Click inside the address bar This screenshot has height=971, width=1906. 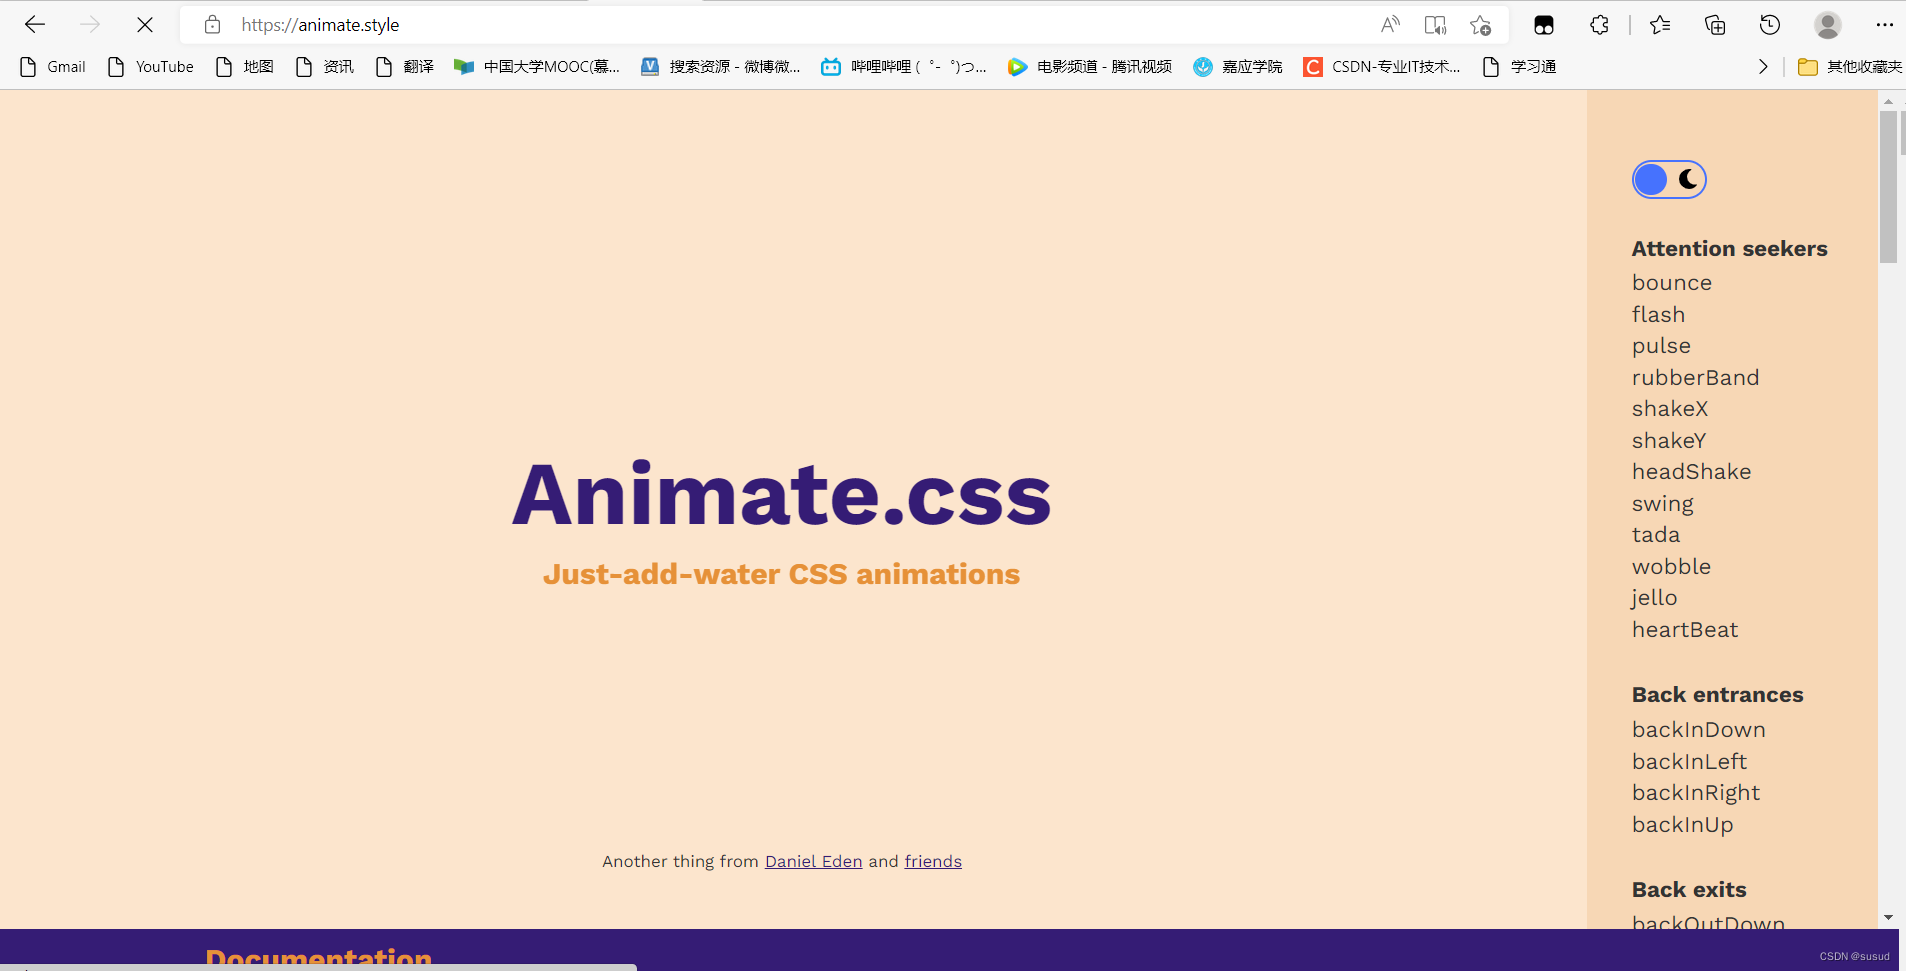click(x=700, y=24)
